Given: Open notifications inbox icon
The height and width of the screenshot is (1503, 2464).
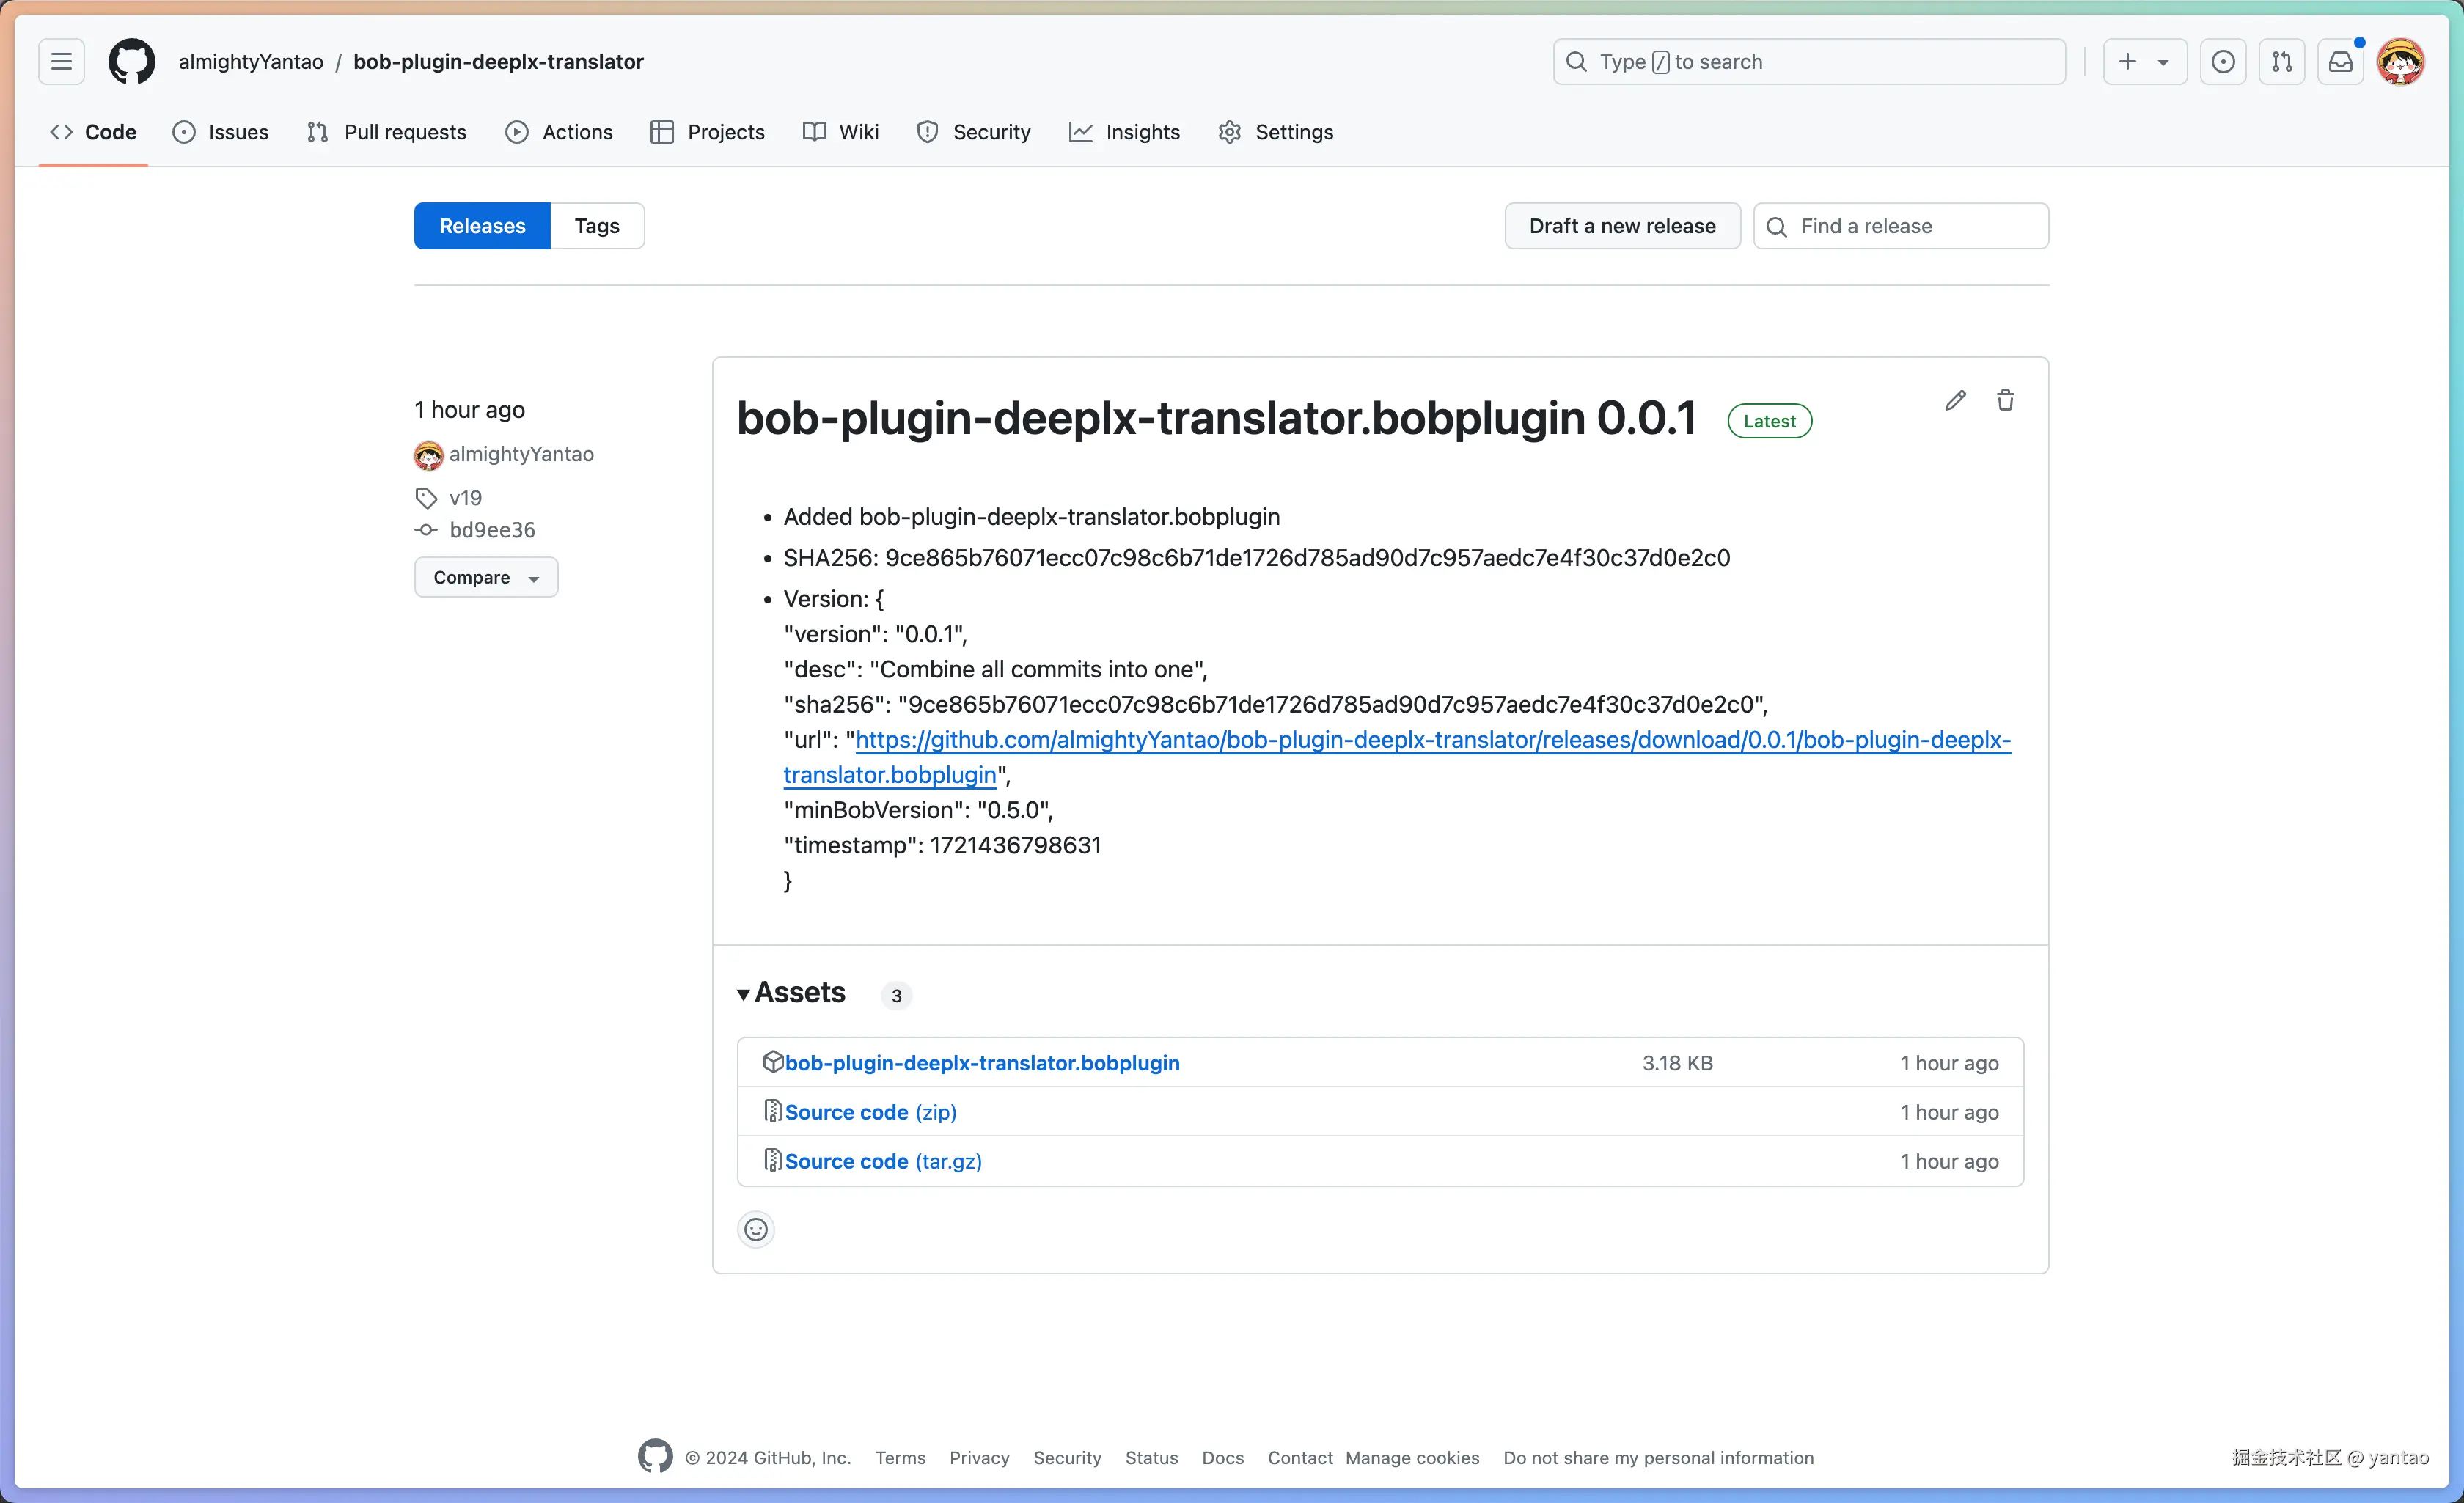Looking at the screenshot, I should point(2340,62).
